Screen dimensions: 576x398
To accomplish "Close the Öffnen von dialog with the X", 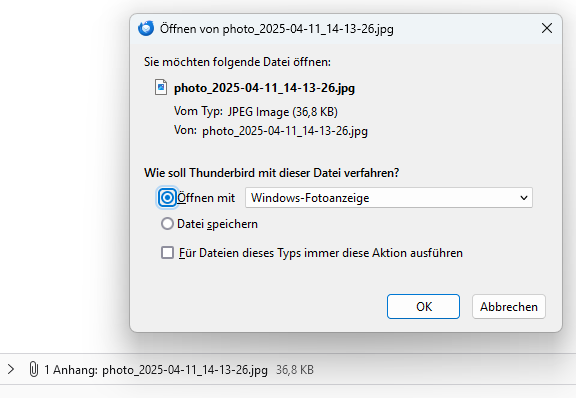I will click(x=547, y=28).
